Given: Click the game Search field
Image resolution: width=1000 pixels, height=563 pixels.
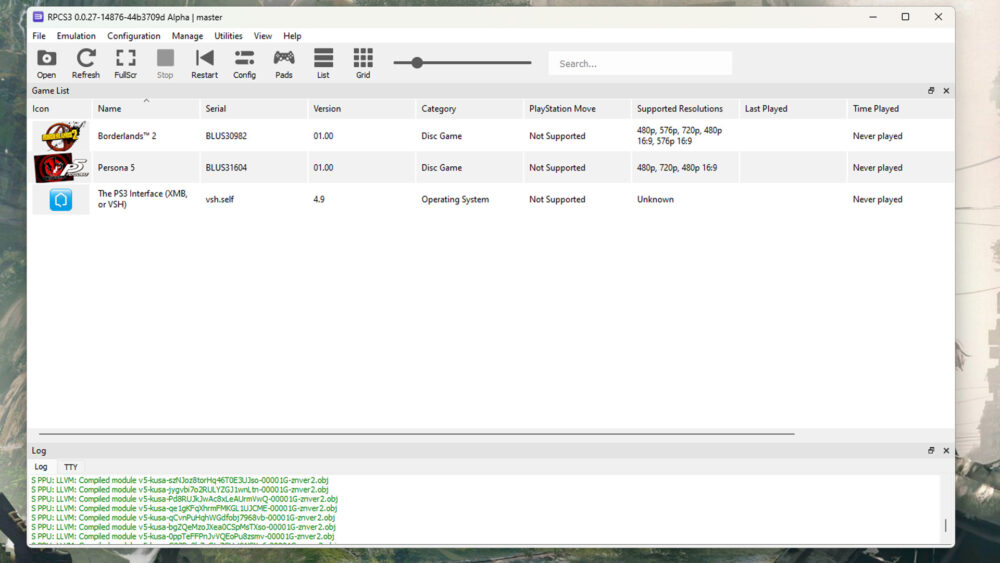Looking at the screenshot, I should 640,64.
